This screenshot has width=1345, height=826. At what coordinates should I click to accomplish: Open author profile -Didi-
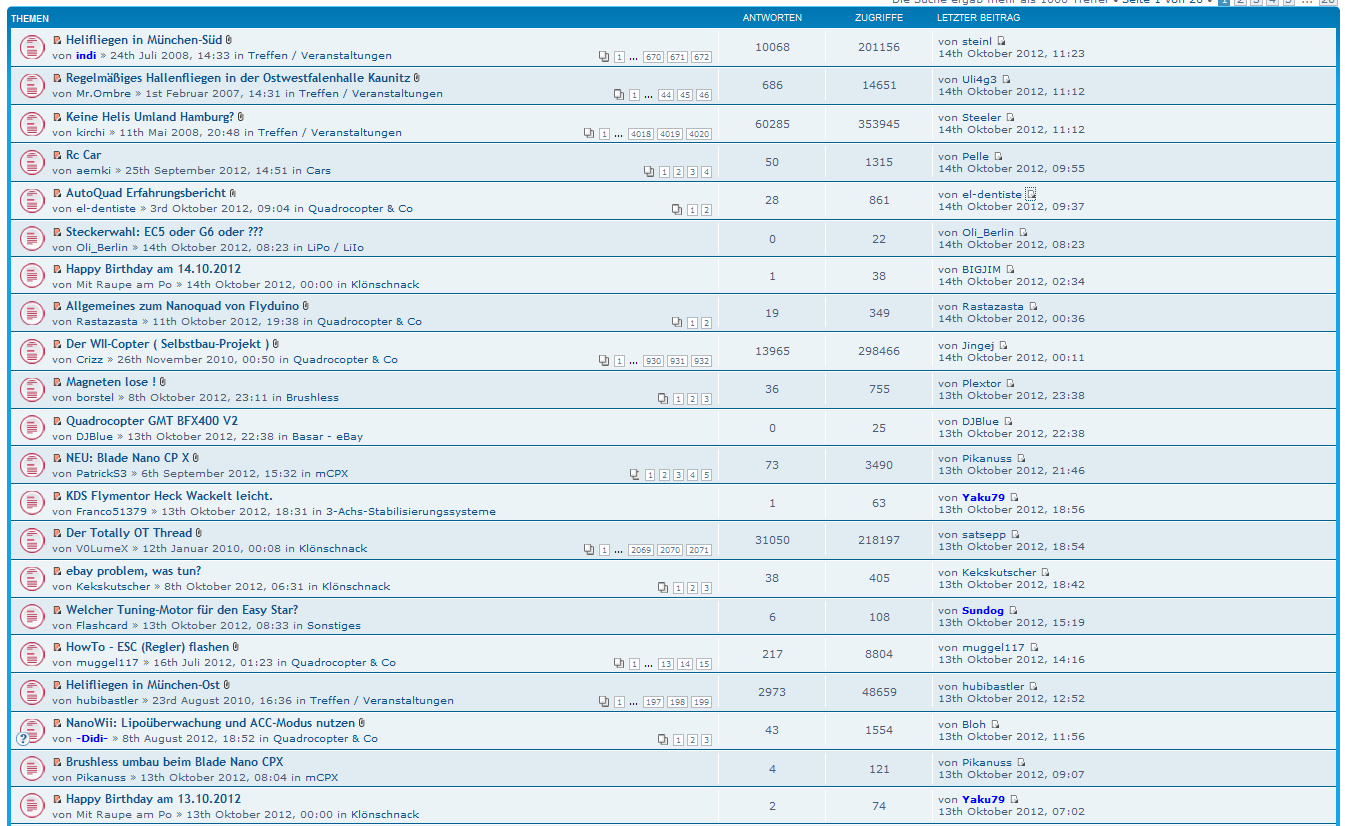coord(91,739)
